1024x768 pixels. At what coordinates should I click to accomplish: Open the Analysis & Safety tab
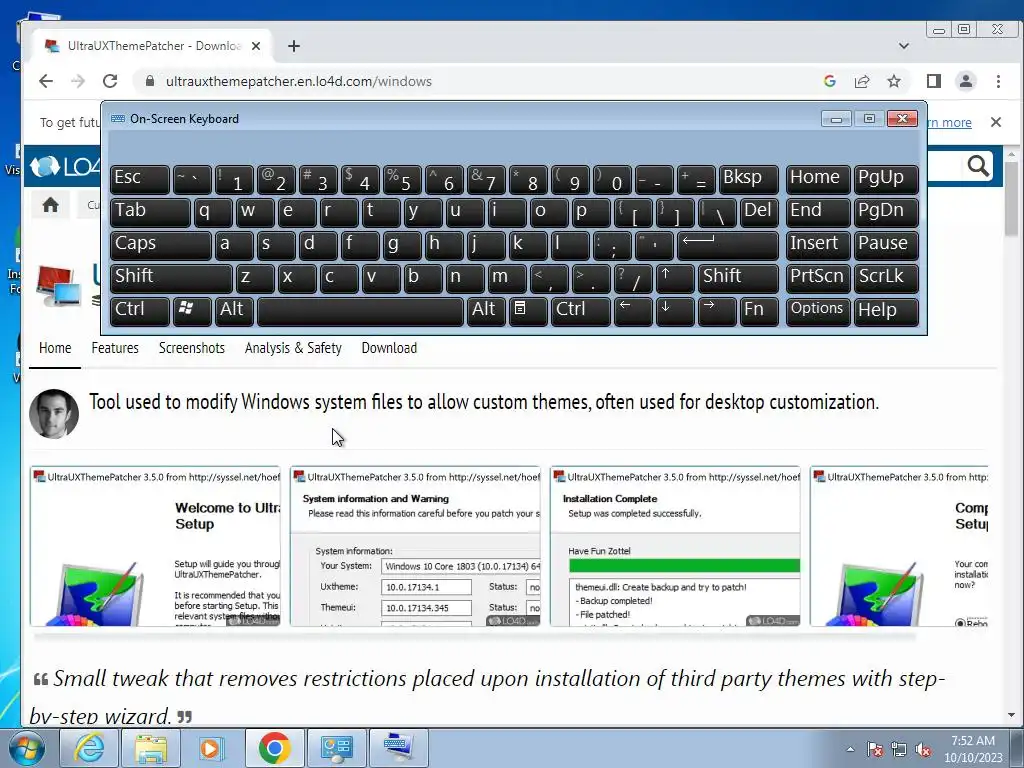click(x=293, y=348)
